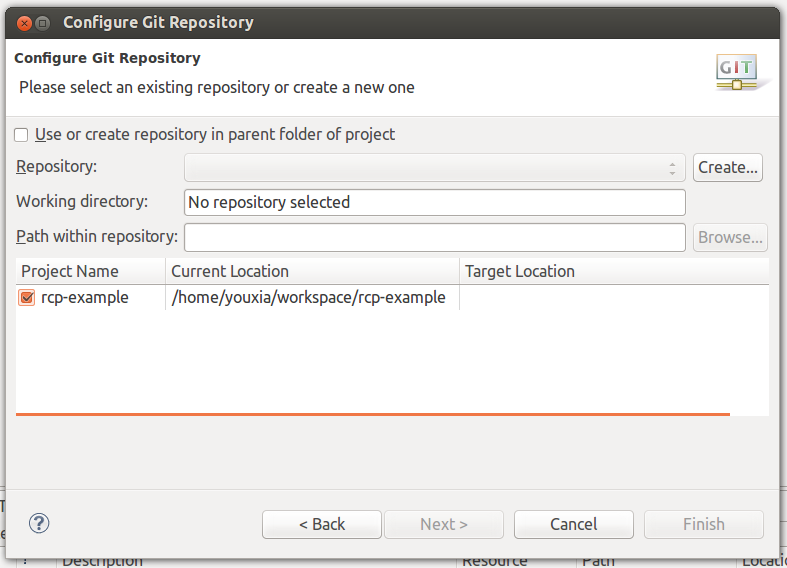Viewport: 787px width, 568px height.
Task: Click the Finish button
Action: point(704,524)
